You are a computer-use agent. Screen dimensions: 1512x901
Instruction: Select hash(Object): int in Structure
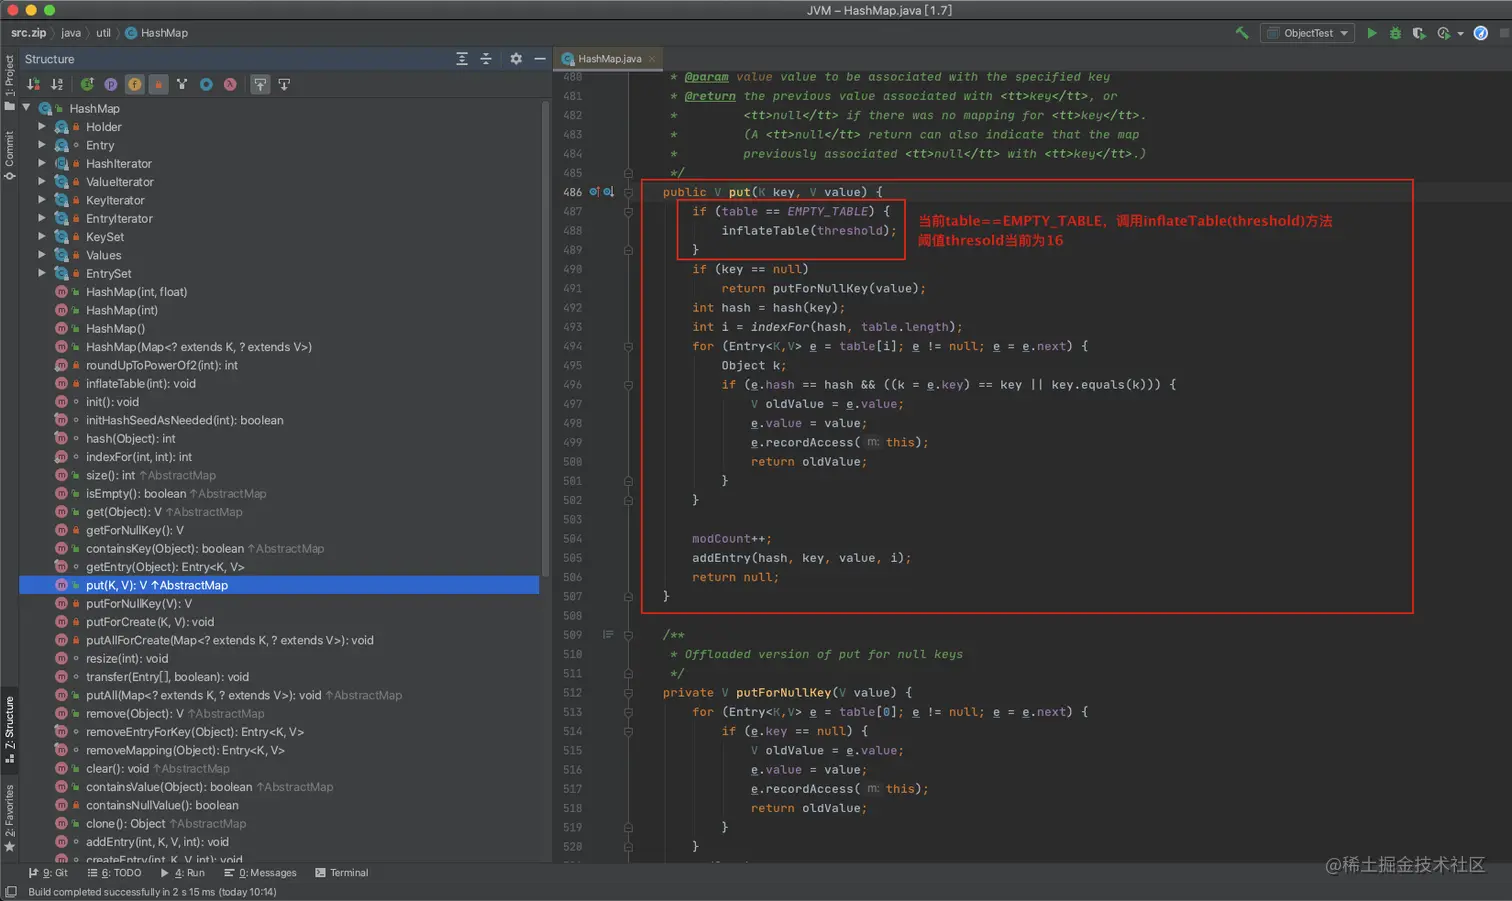point(130,439)
